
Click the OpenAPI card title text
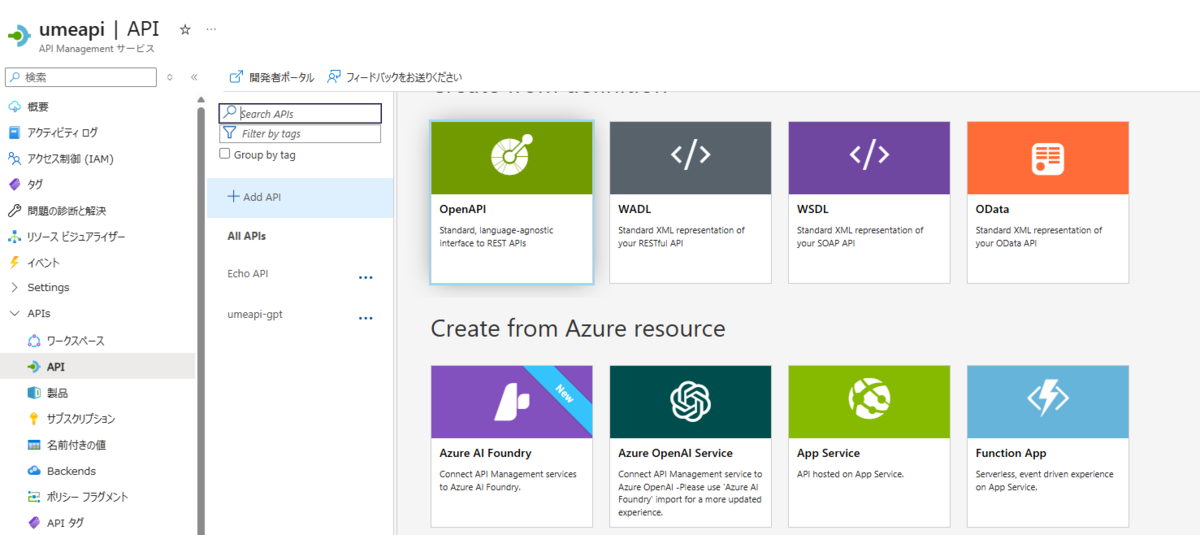coord(461,209)
